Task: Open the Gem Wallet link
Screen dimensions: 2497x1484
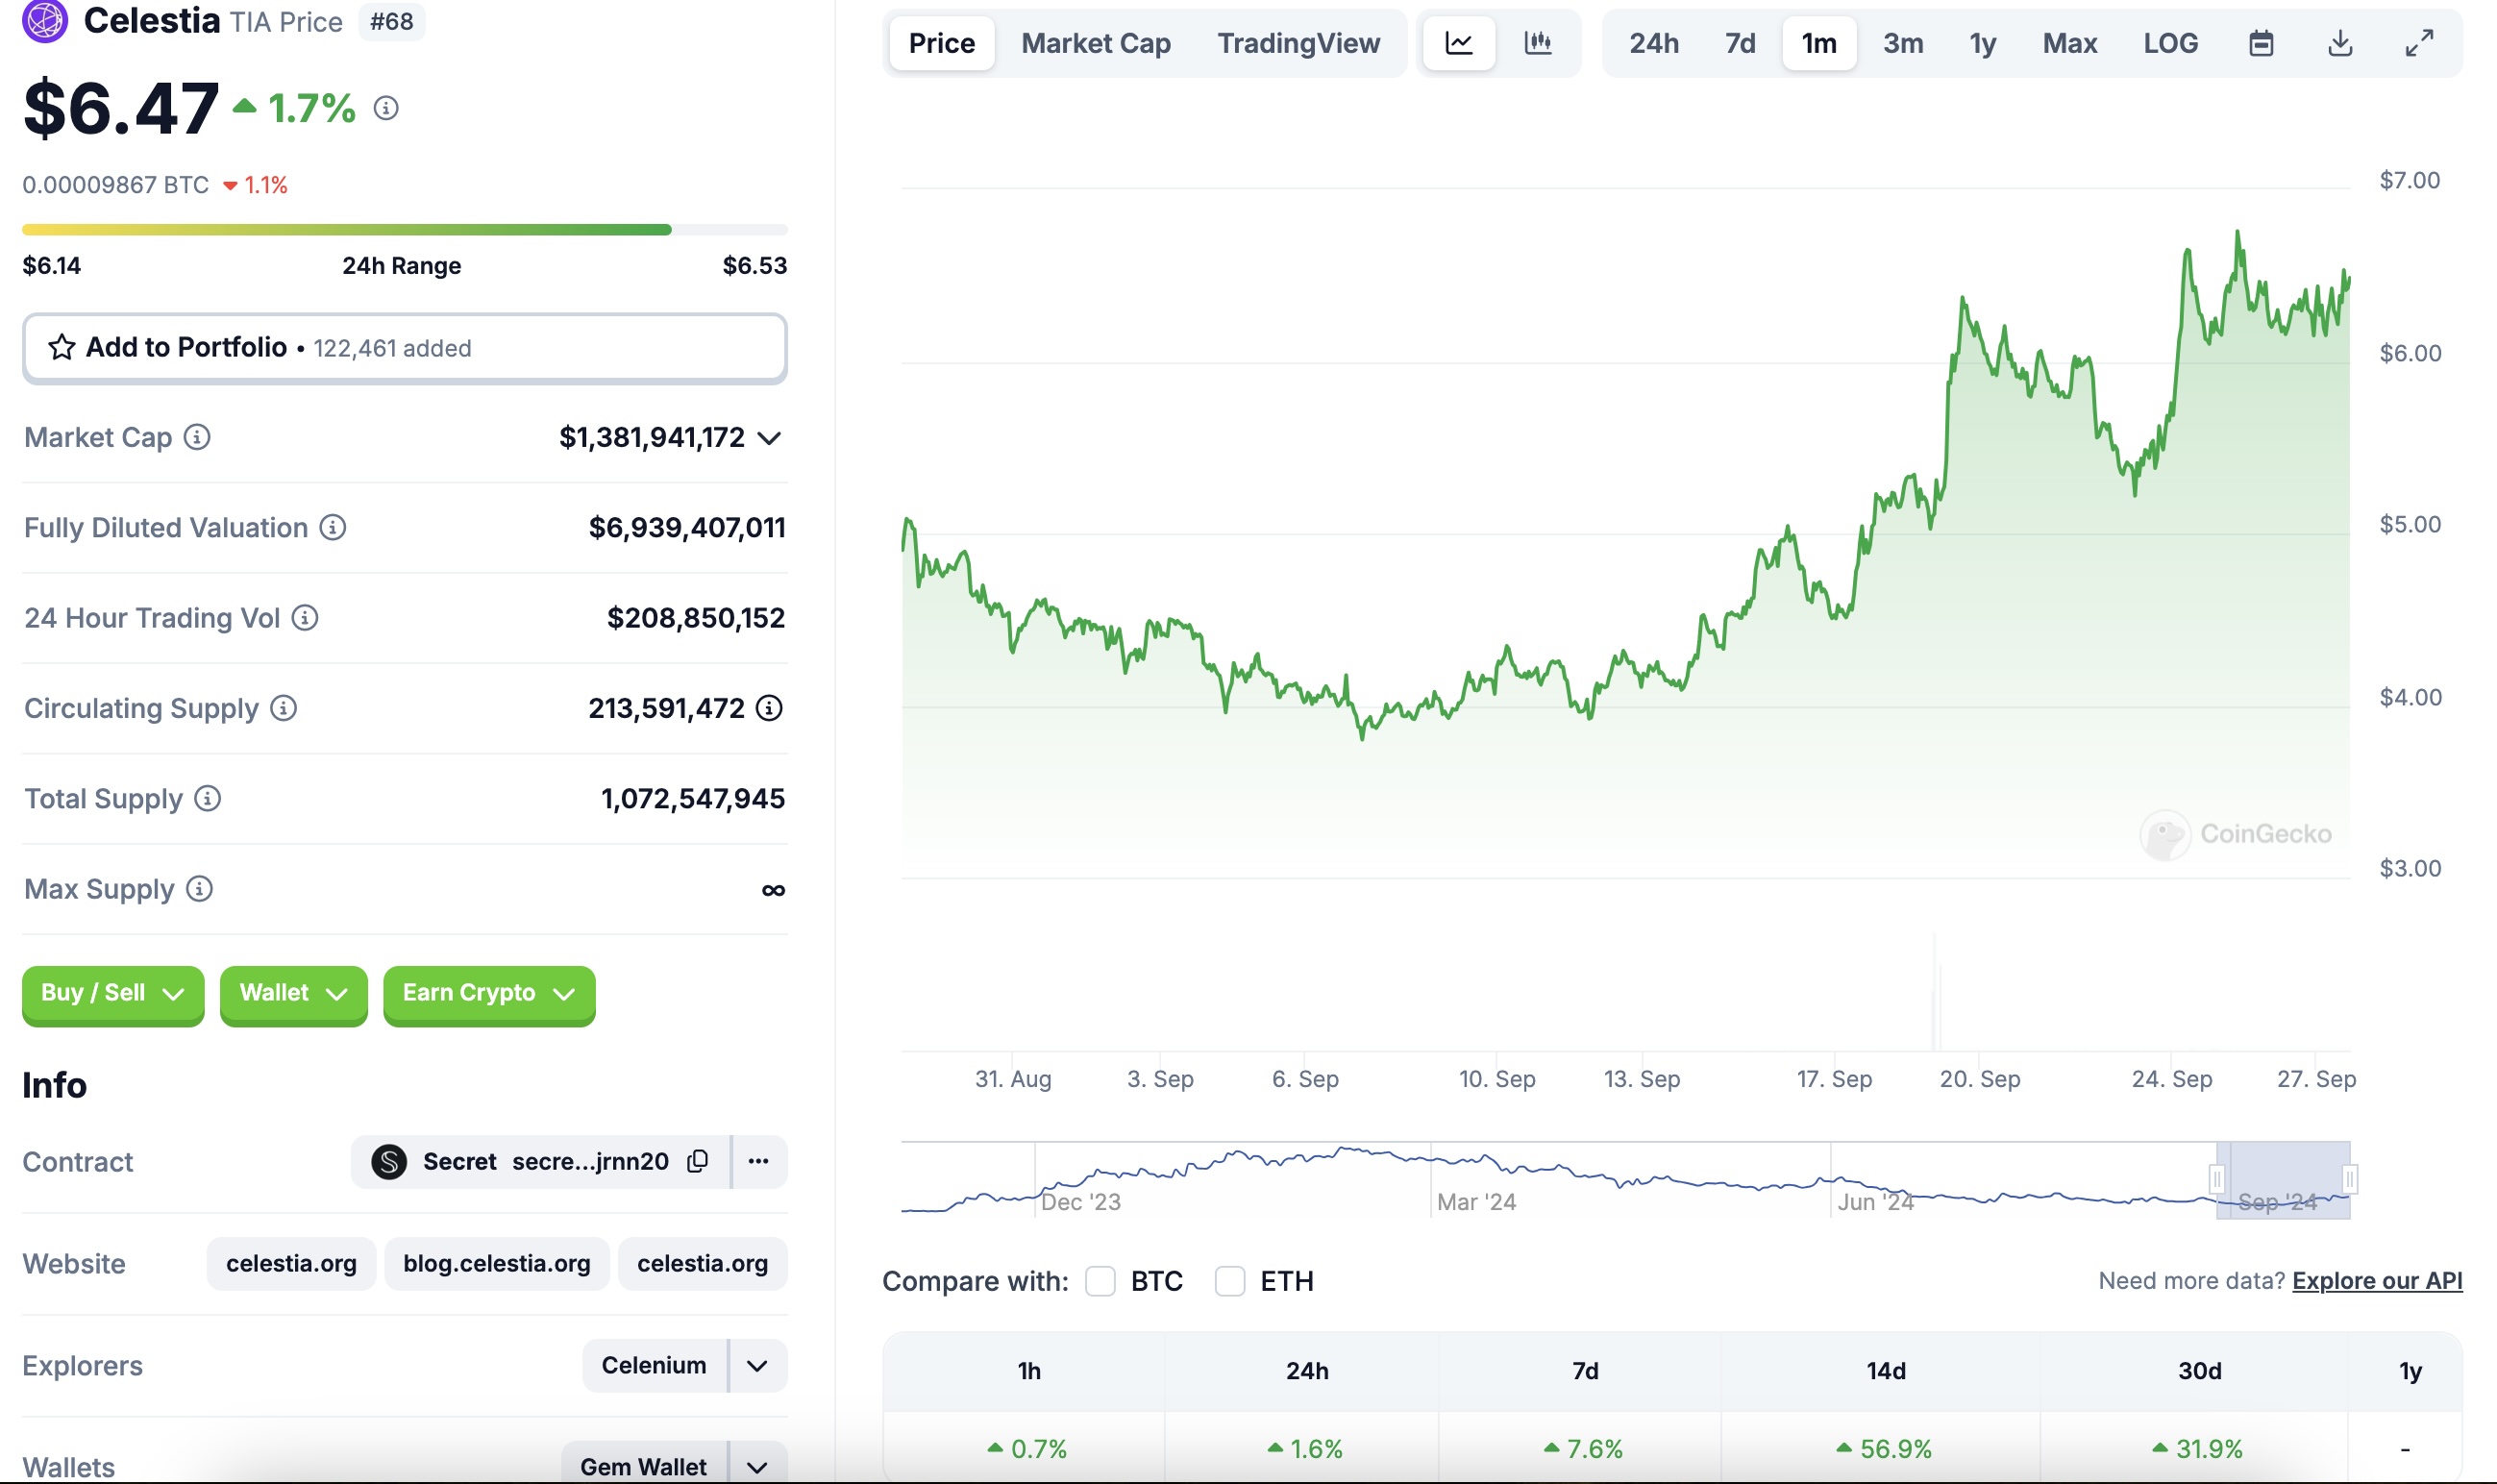Action: coord(644,1467)
